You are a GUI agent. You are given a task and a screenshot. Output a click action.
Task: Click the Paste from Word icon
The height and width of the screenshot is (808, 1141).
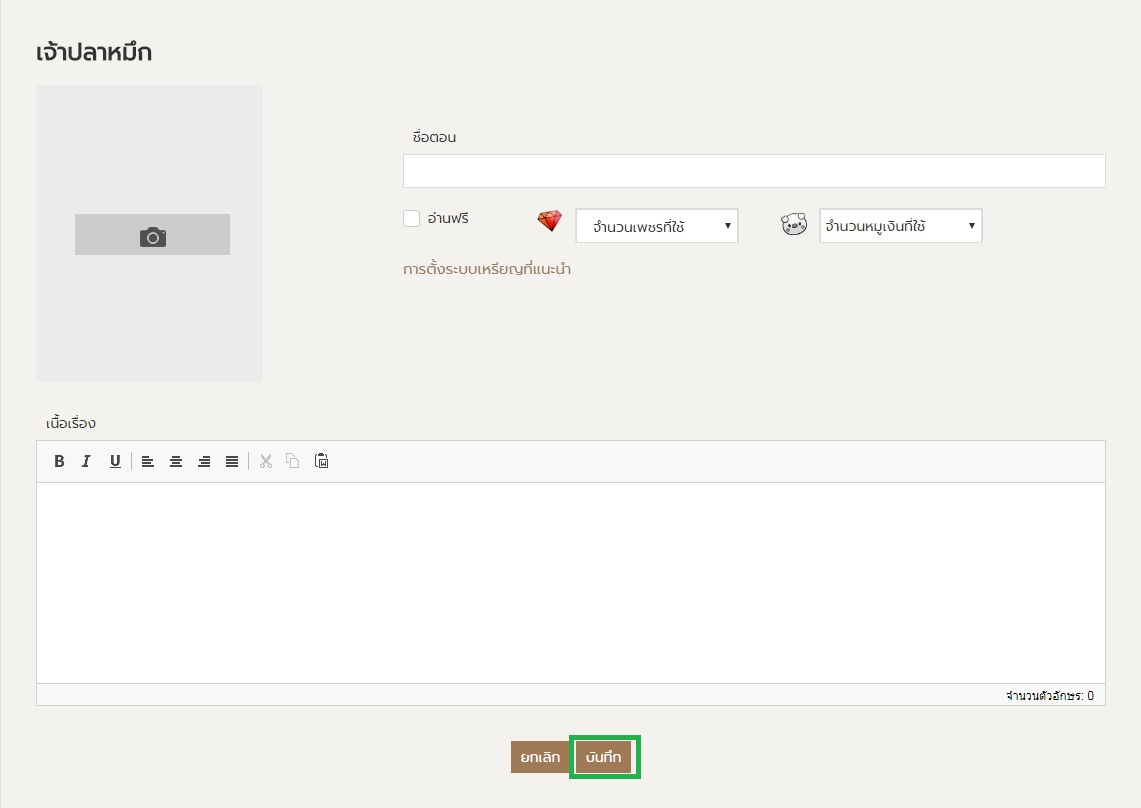coord(322,461)
